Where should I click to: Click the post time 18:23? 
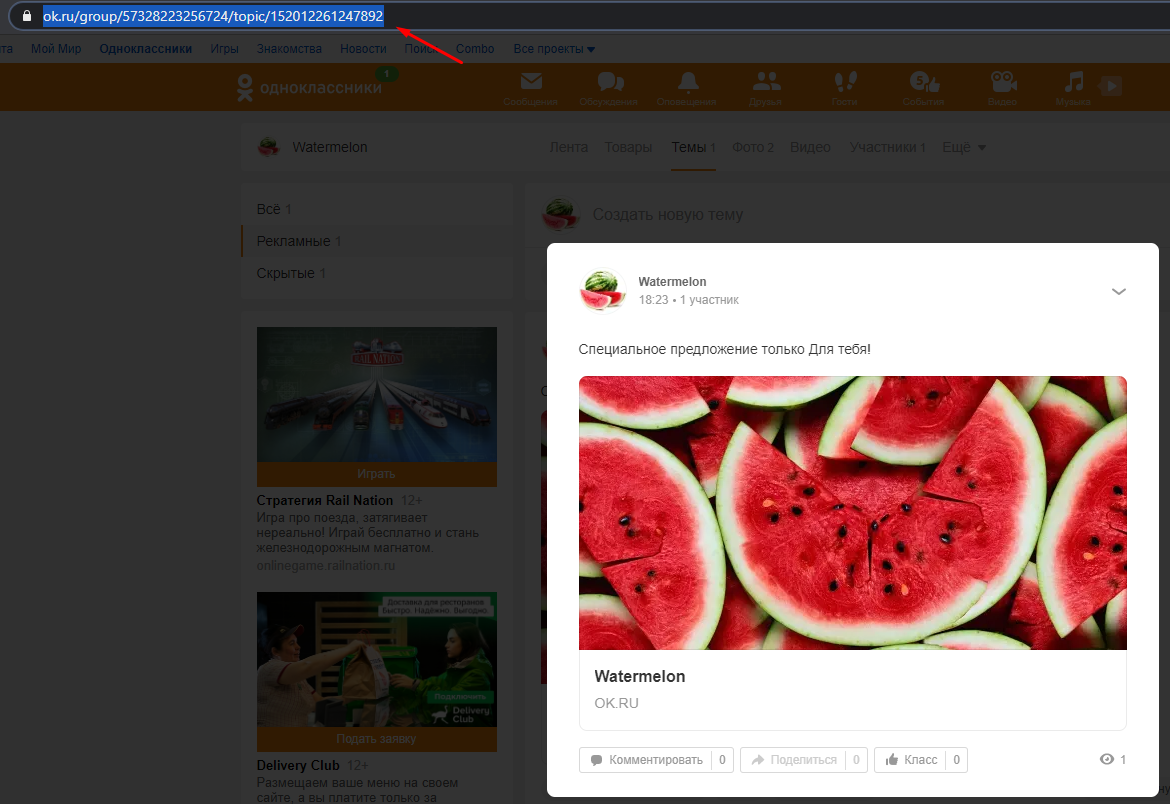coord(654,300)
